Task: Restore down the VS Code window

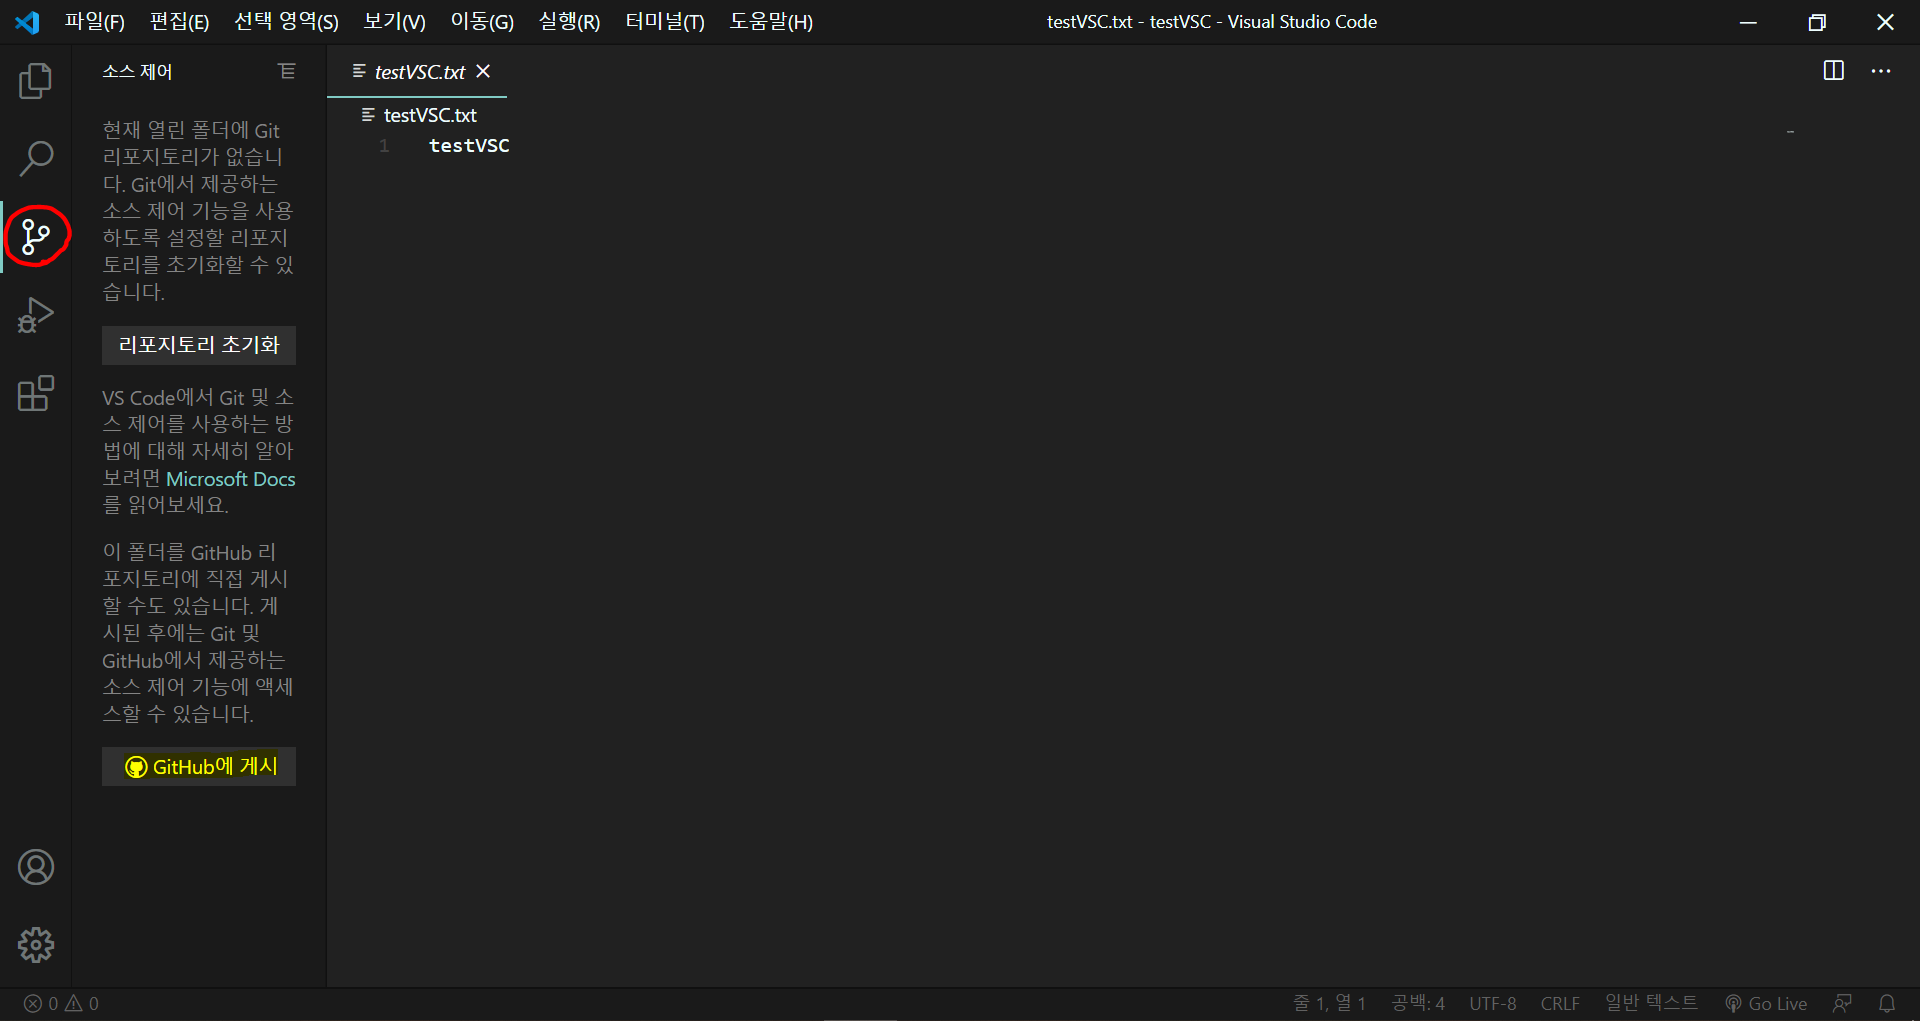Action: coord(1817,22)
